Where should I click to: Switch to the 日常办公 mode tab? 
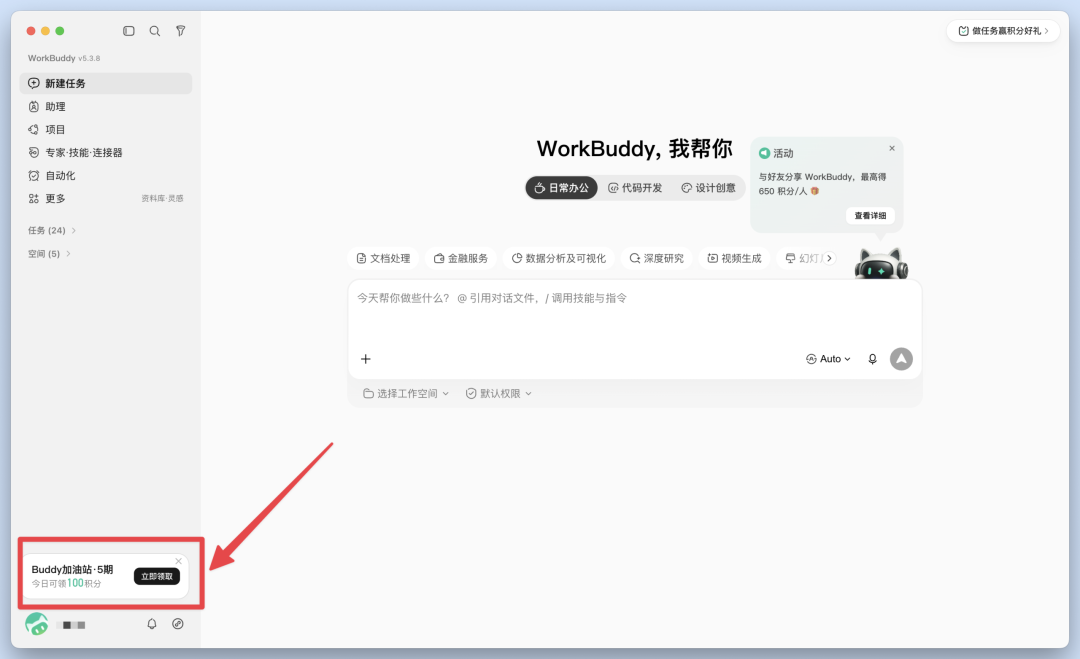561,188
